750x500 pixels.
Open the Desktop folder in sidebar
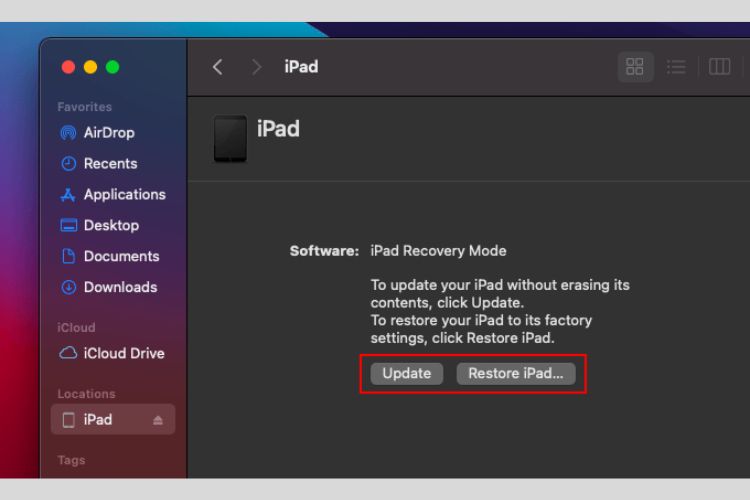111,226
